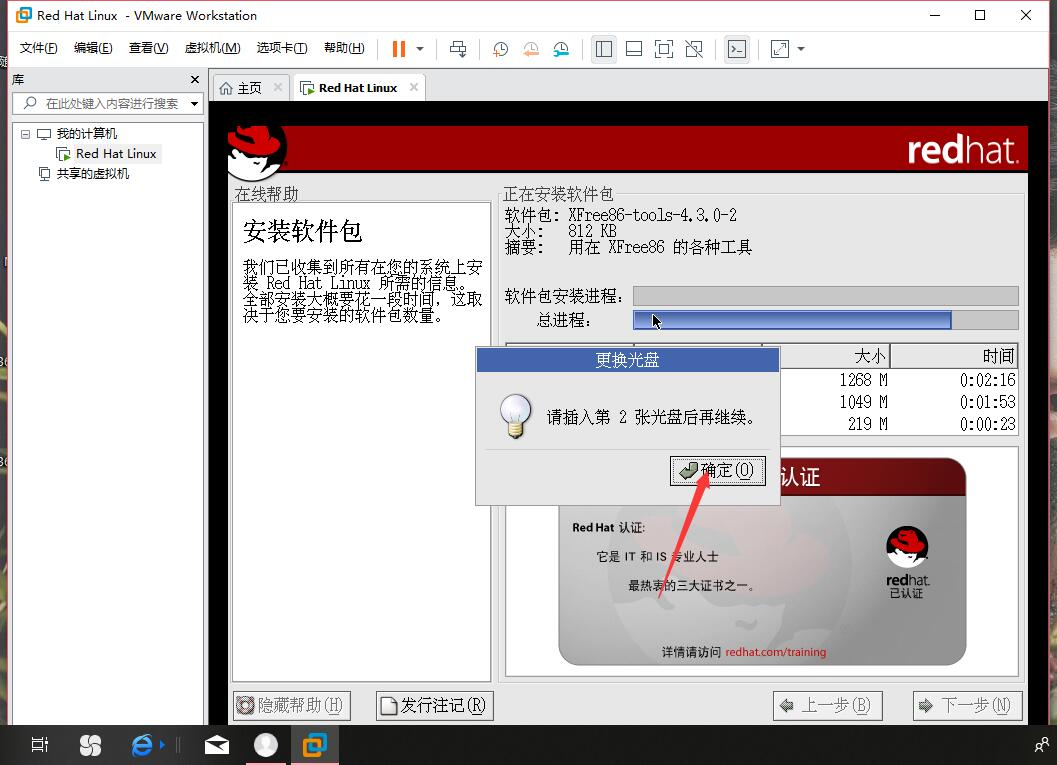
Task: Open Internet Explorer from the taskbar
Action: pyautogui.click(x=142, y=745)
